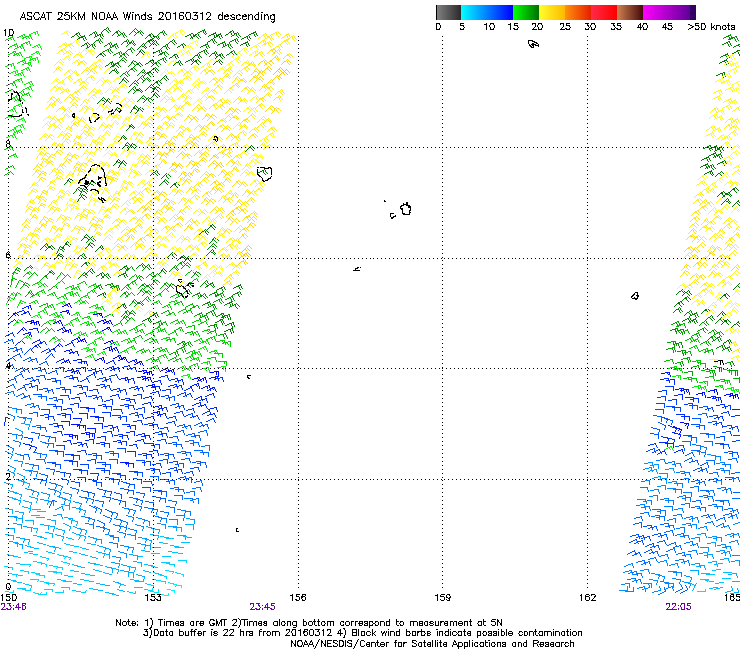Viewport: 740px width, 650px height.
Task: Click the gray 0-5 knots color bar segment
Action: pos(448,12)
